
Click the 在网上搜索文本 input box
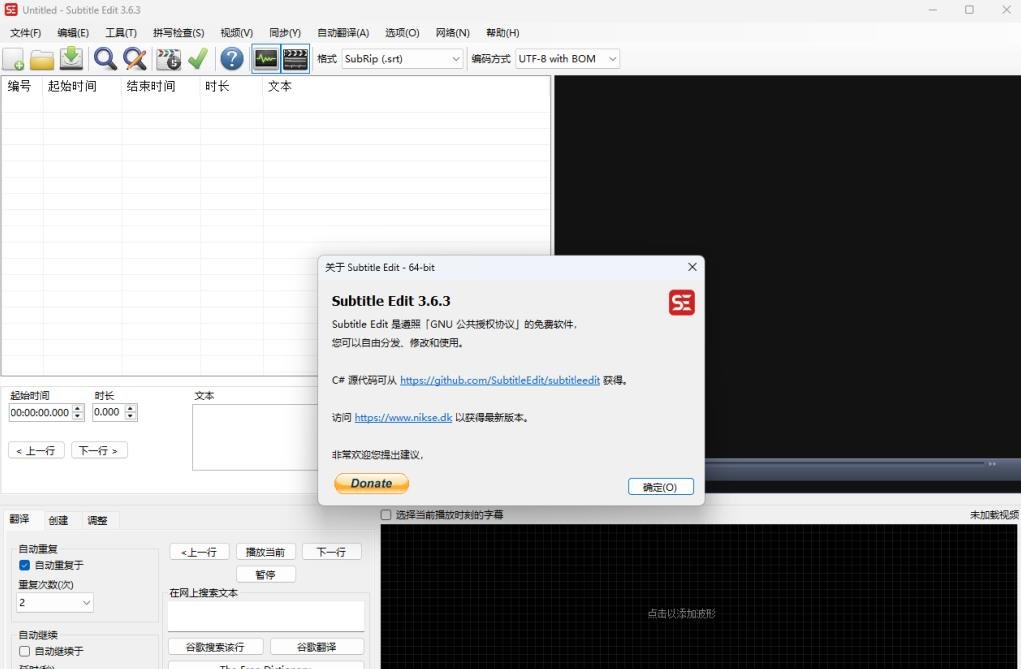click(x=266, y=615)
